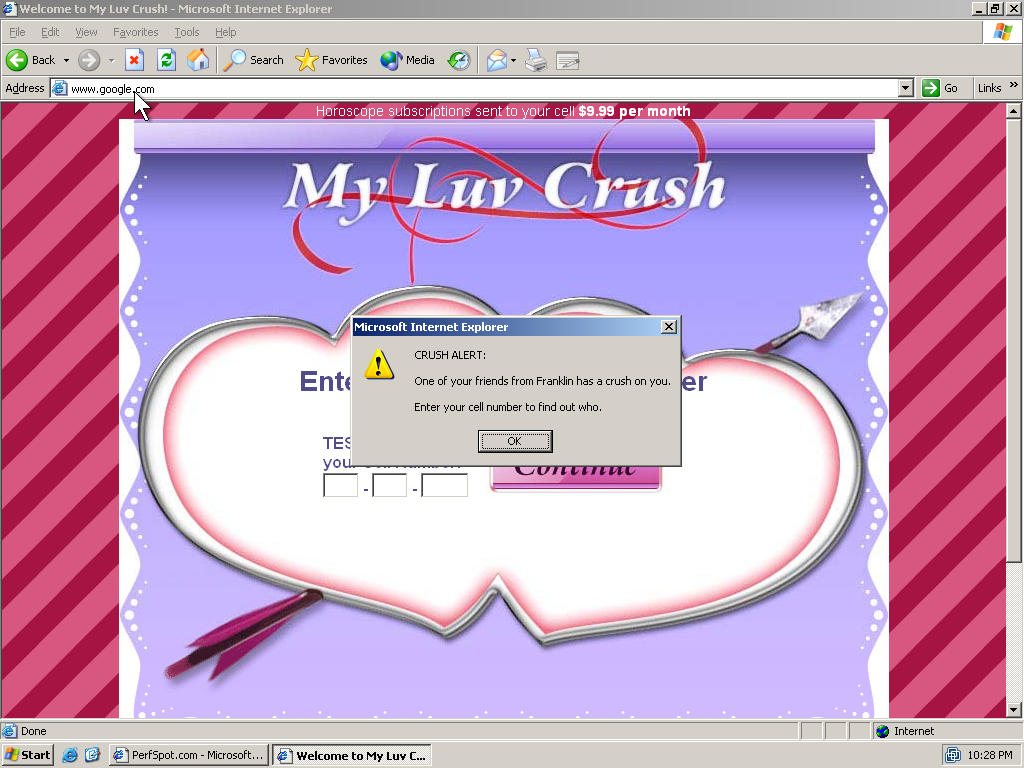Screen dimensions: 1024x768
Task: Click the Windows flag logo throbber
Action: point(1002,32)
